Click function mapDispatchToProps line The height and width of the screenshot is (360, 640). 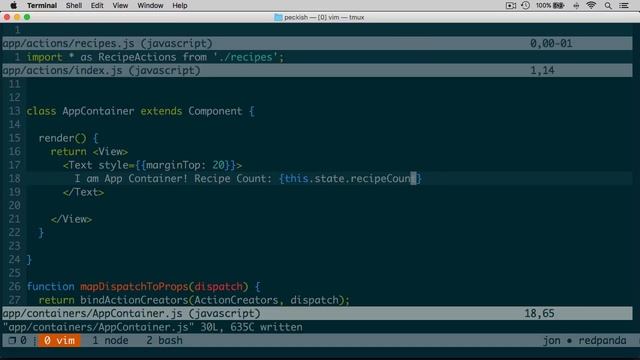tap(143, 287)
